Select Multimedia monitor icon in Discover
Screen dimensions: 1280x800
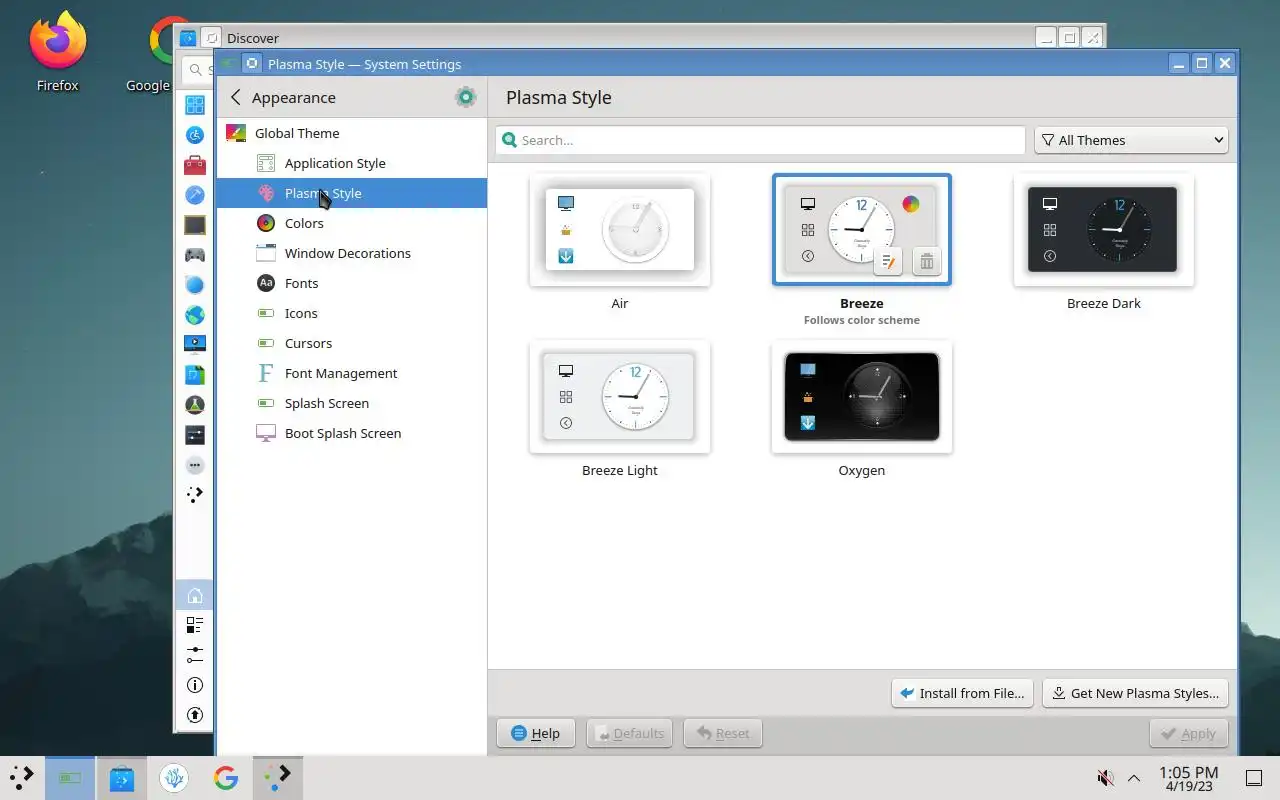click(195, 345)
